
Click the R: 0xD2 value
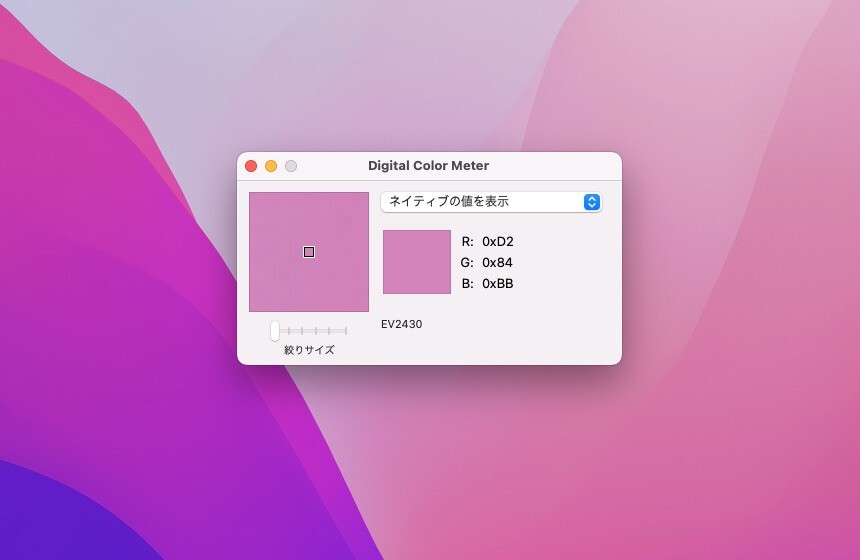pyautogui.click(x=487, y=242)
